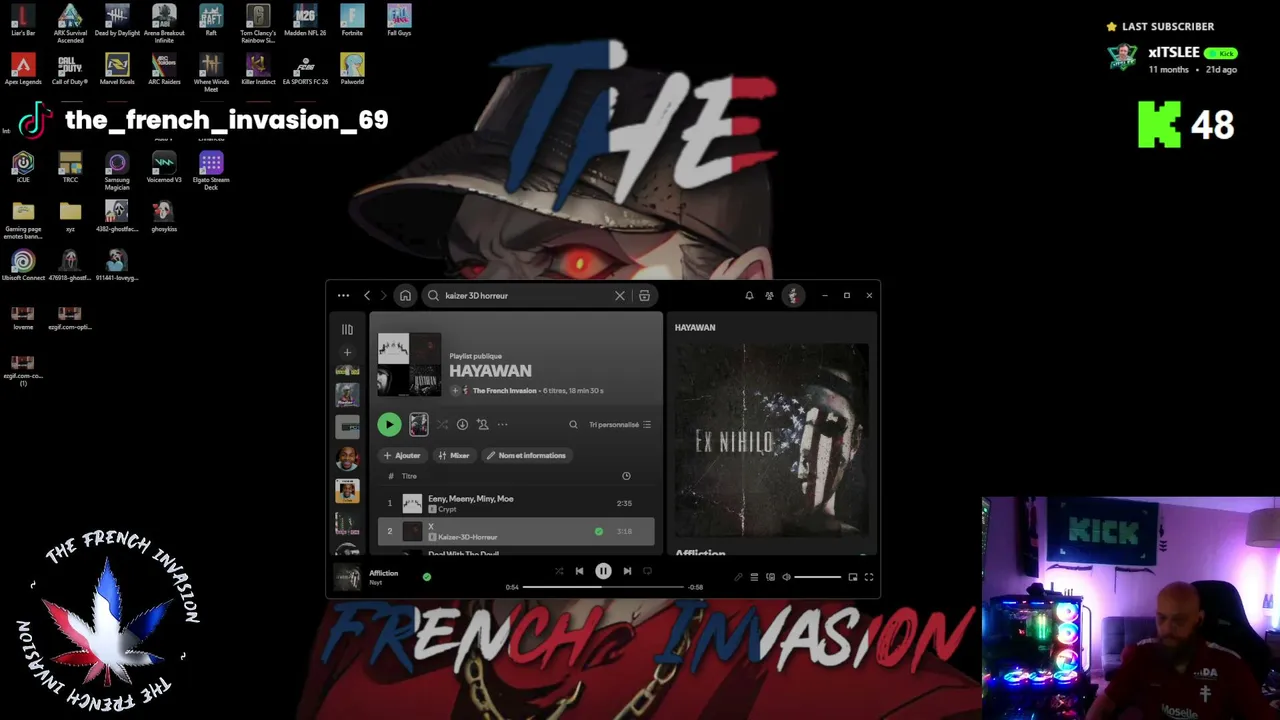Download the HAYAWAN playlist

462,425
